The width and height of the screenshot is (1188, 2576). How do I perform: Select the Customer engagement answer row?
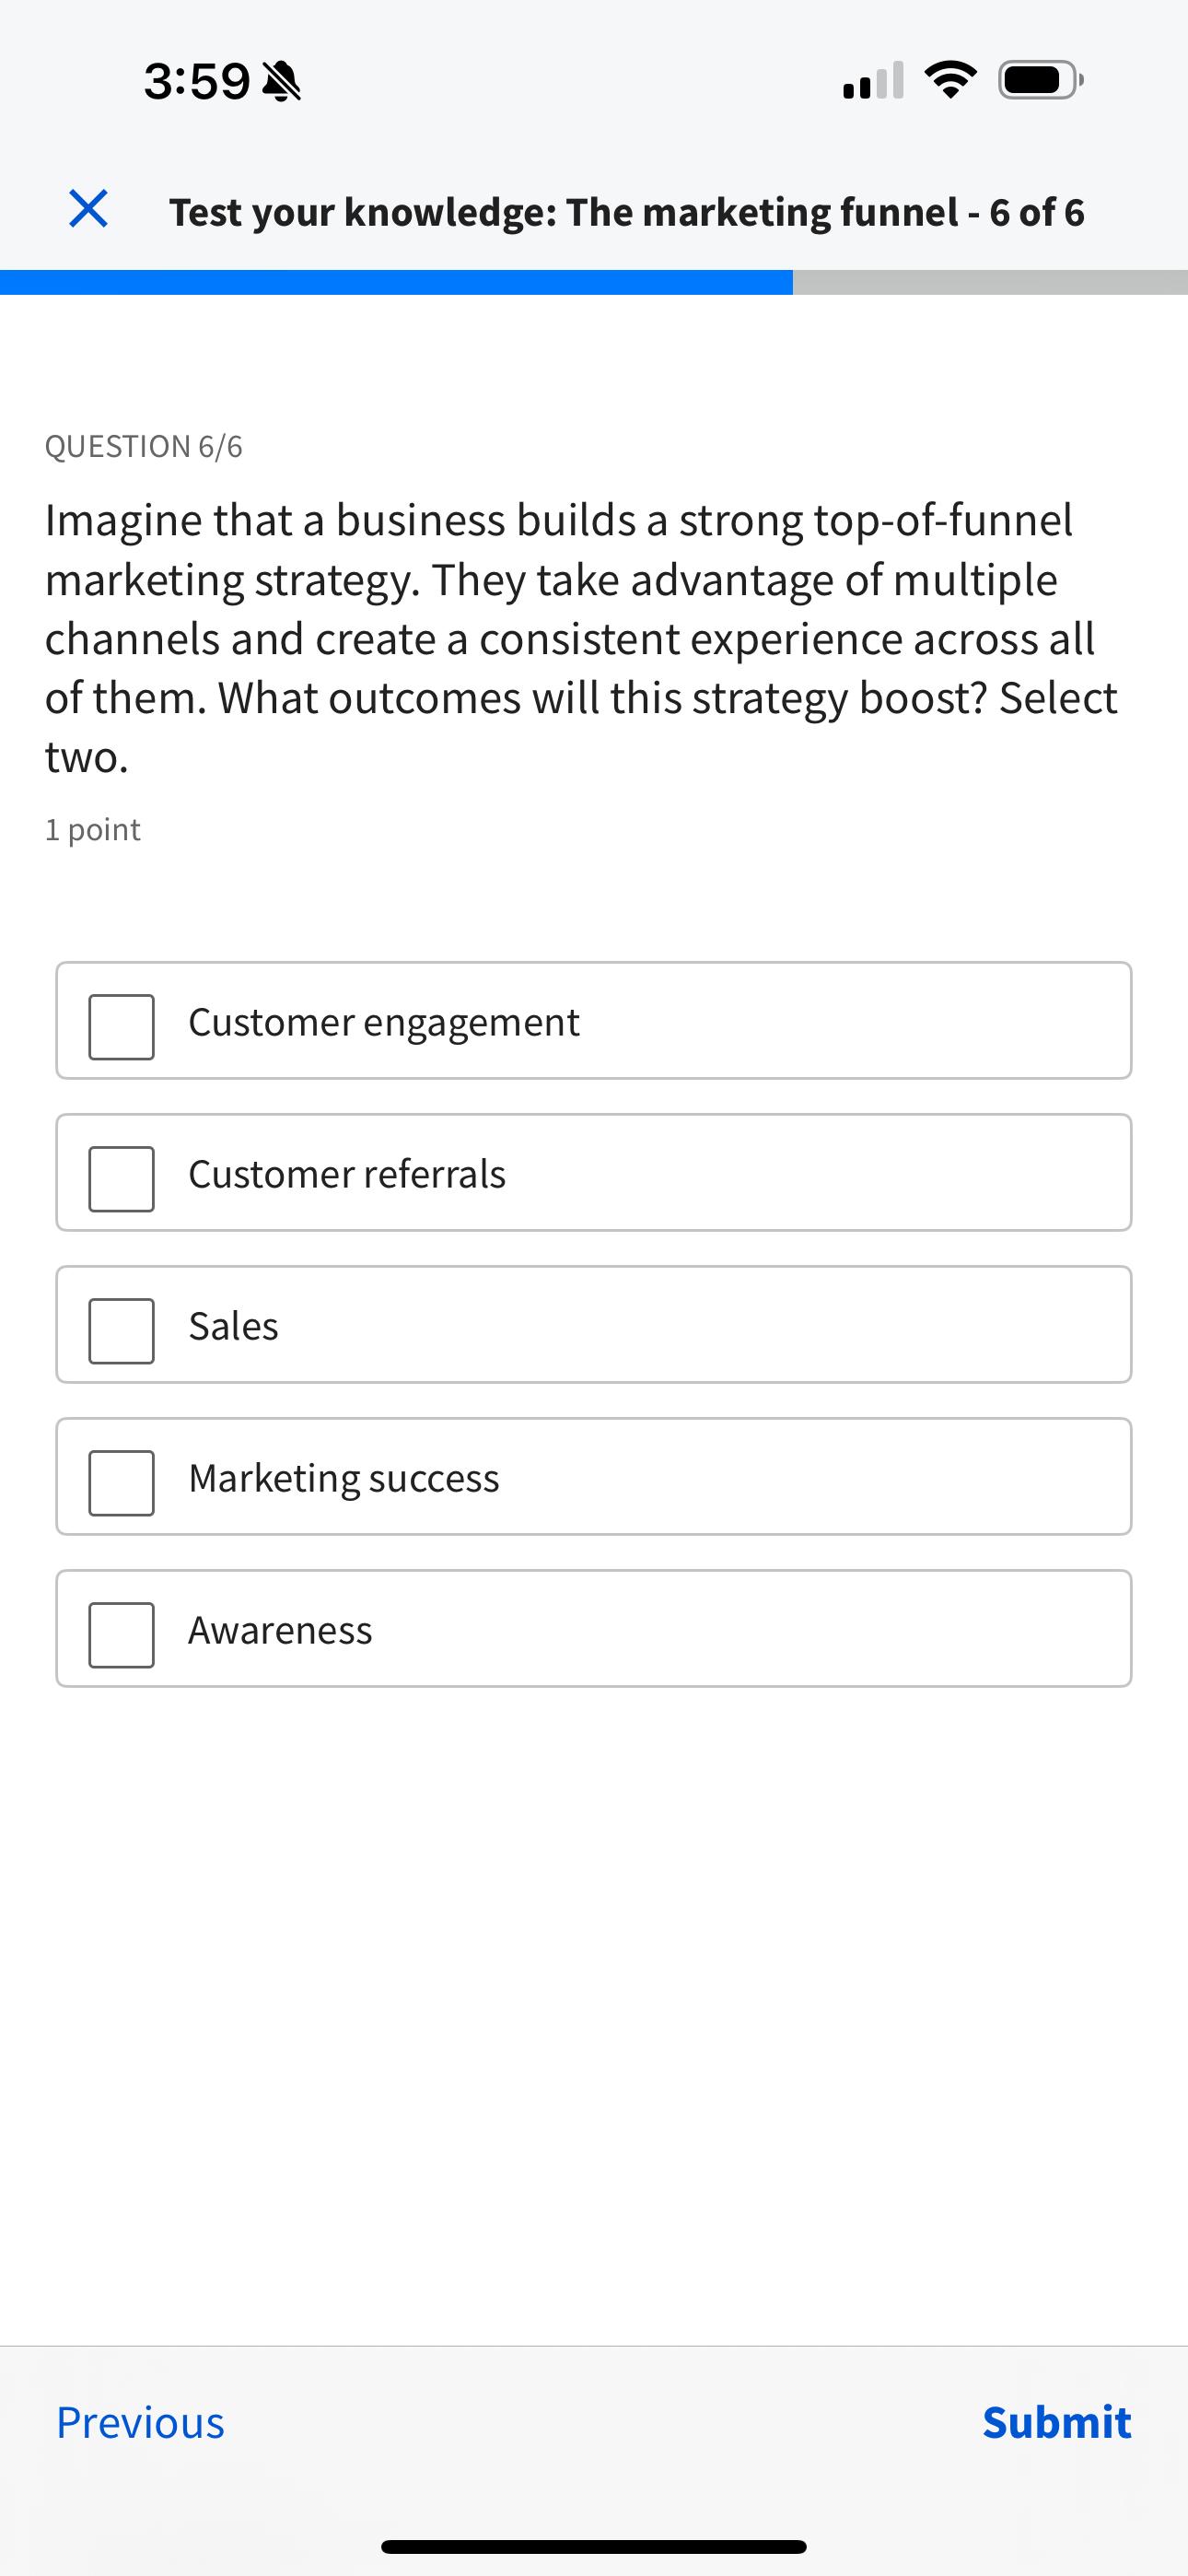point(594,1022)
